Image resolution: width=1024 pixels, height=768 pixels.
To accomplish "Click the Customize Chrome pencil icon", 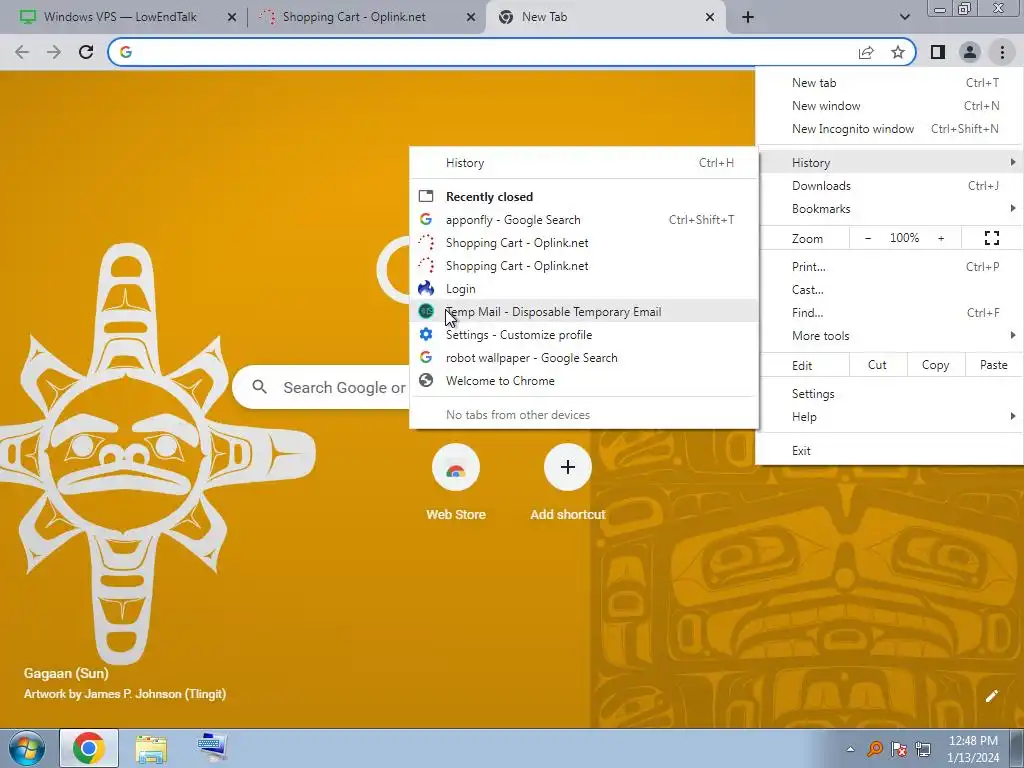I will pos(991,696).
